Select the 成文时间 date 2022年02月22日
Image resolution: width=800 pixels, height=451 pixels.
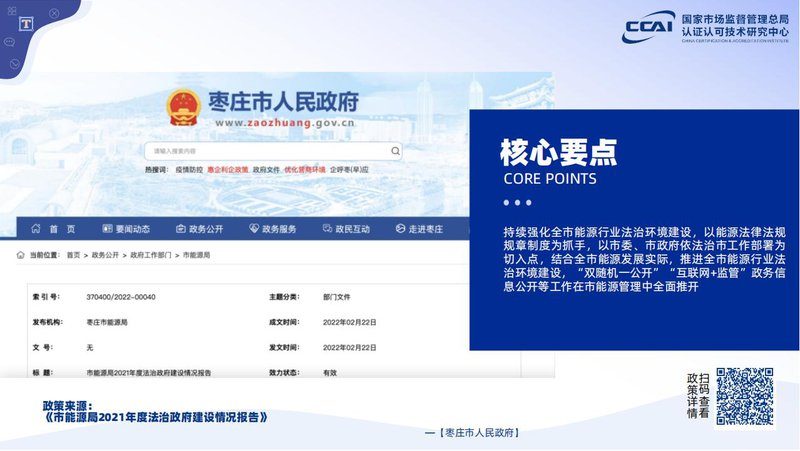click(349, 322)
